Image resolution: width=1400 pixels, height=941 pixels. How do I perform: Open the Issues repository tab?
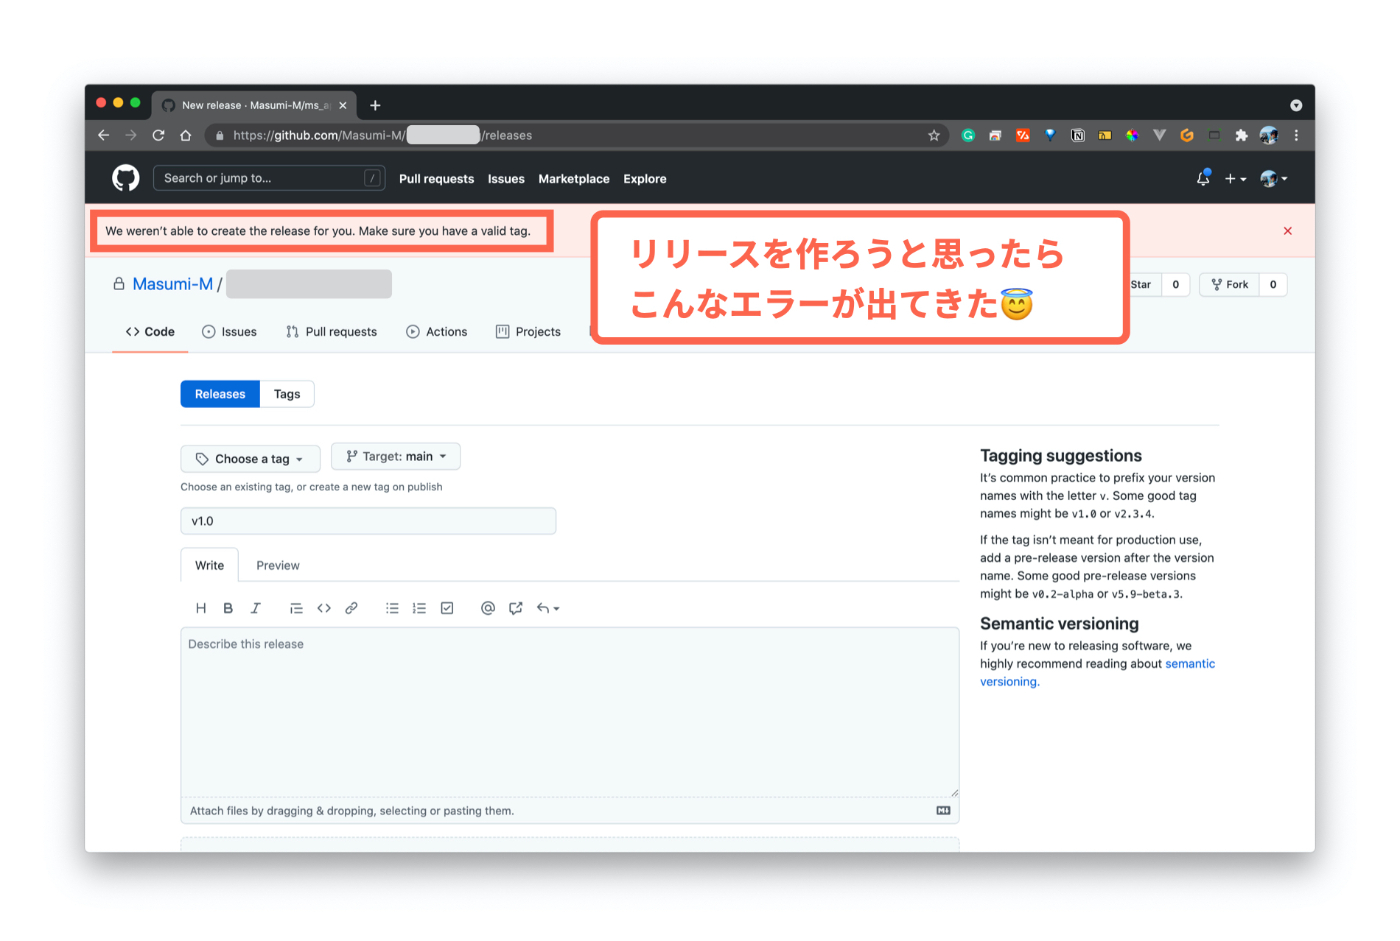(229, 332)
